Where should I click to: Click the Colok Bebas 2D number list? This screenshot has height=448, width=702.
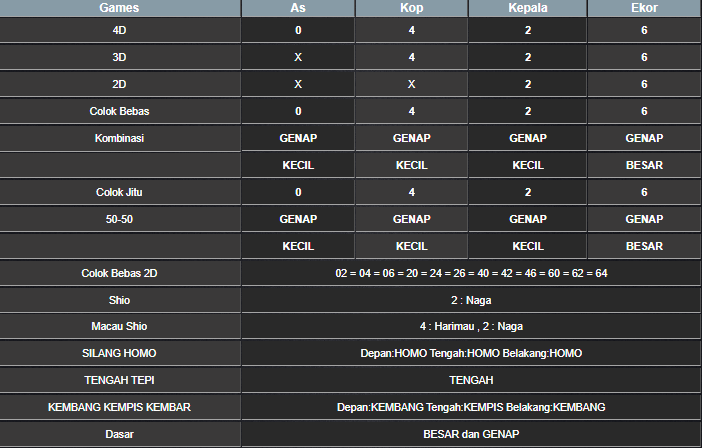pos(471,273)
